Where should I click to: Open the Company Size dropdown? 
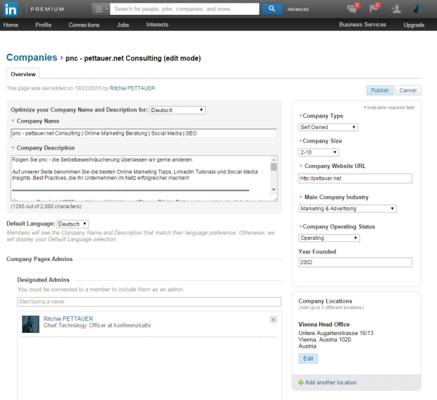(x=319, y=152)
